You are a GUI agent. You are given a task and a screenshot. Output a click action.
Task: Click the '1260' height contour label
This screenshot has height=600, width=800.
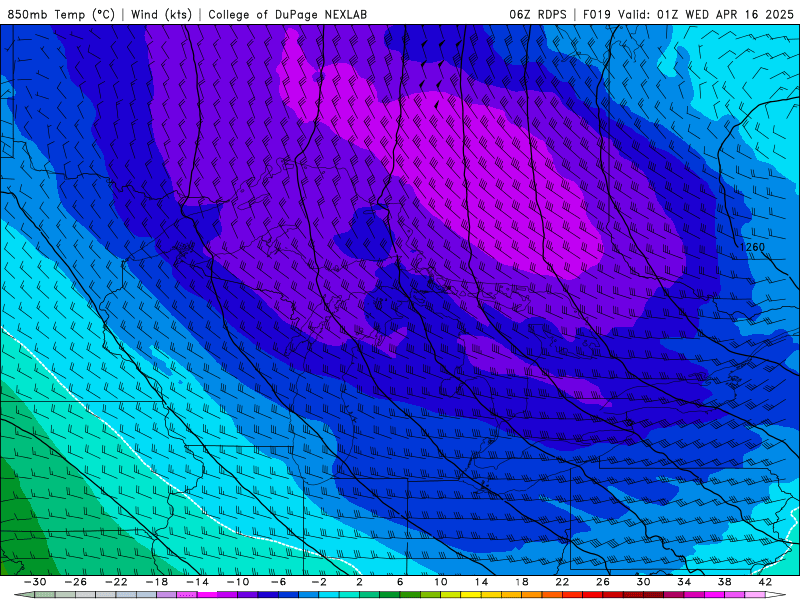(752, 247)
